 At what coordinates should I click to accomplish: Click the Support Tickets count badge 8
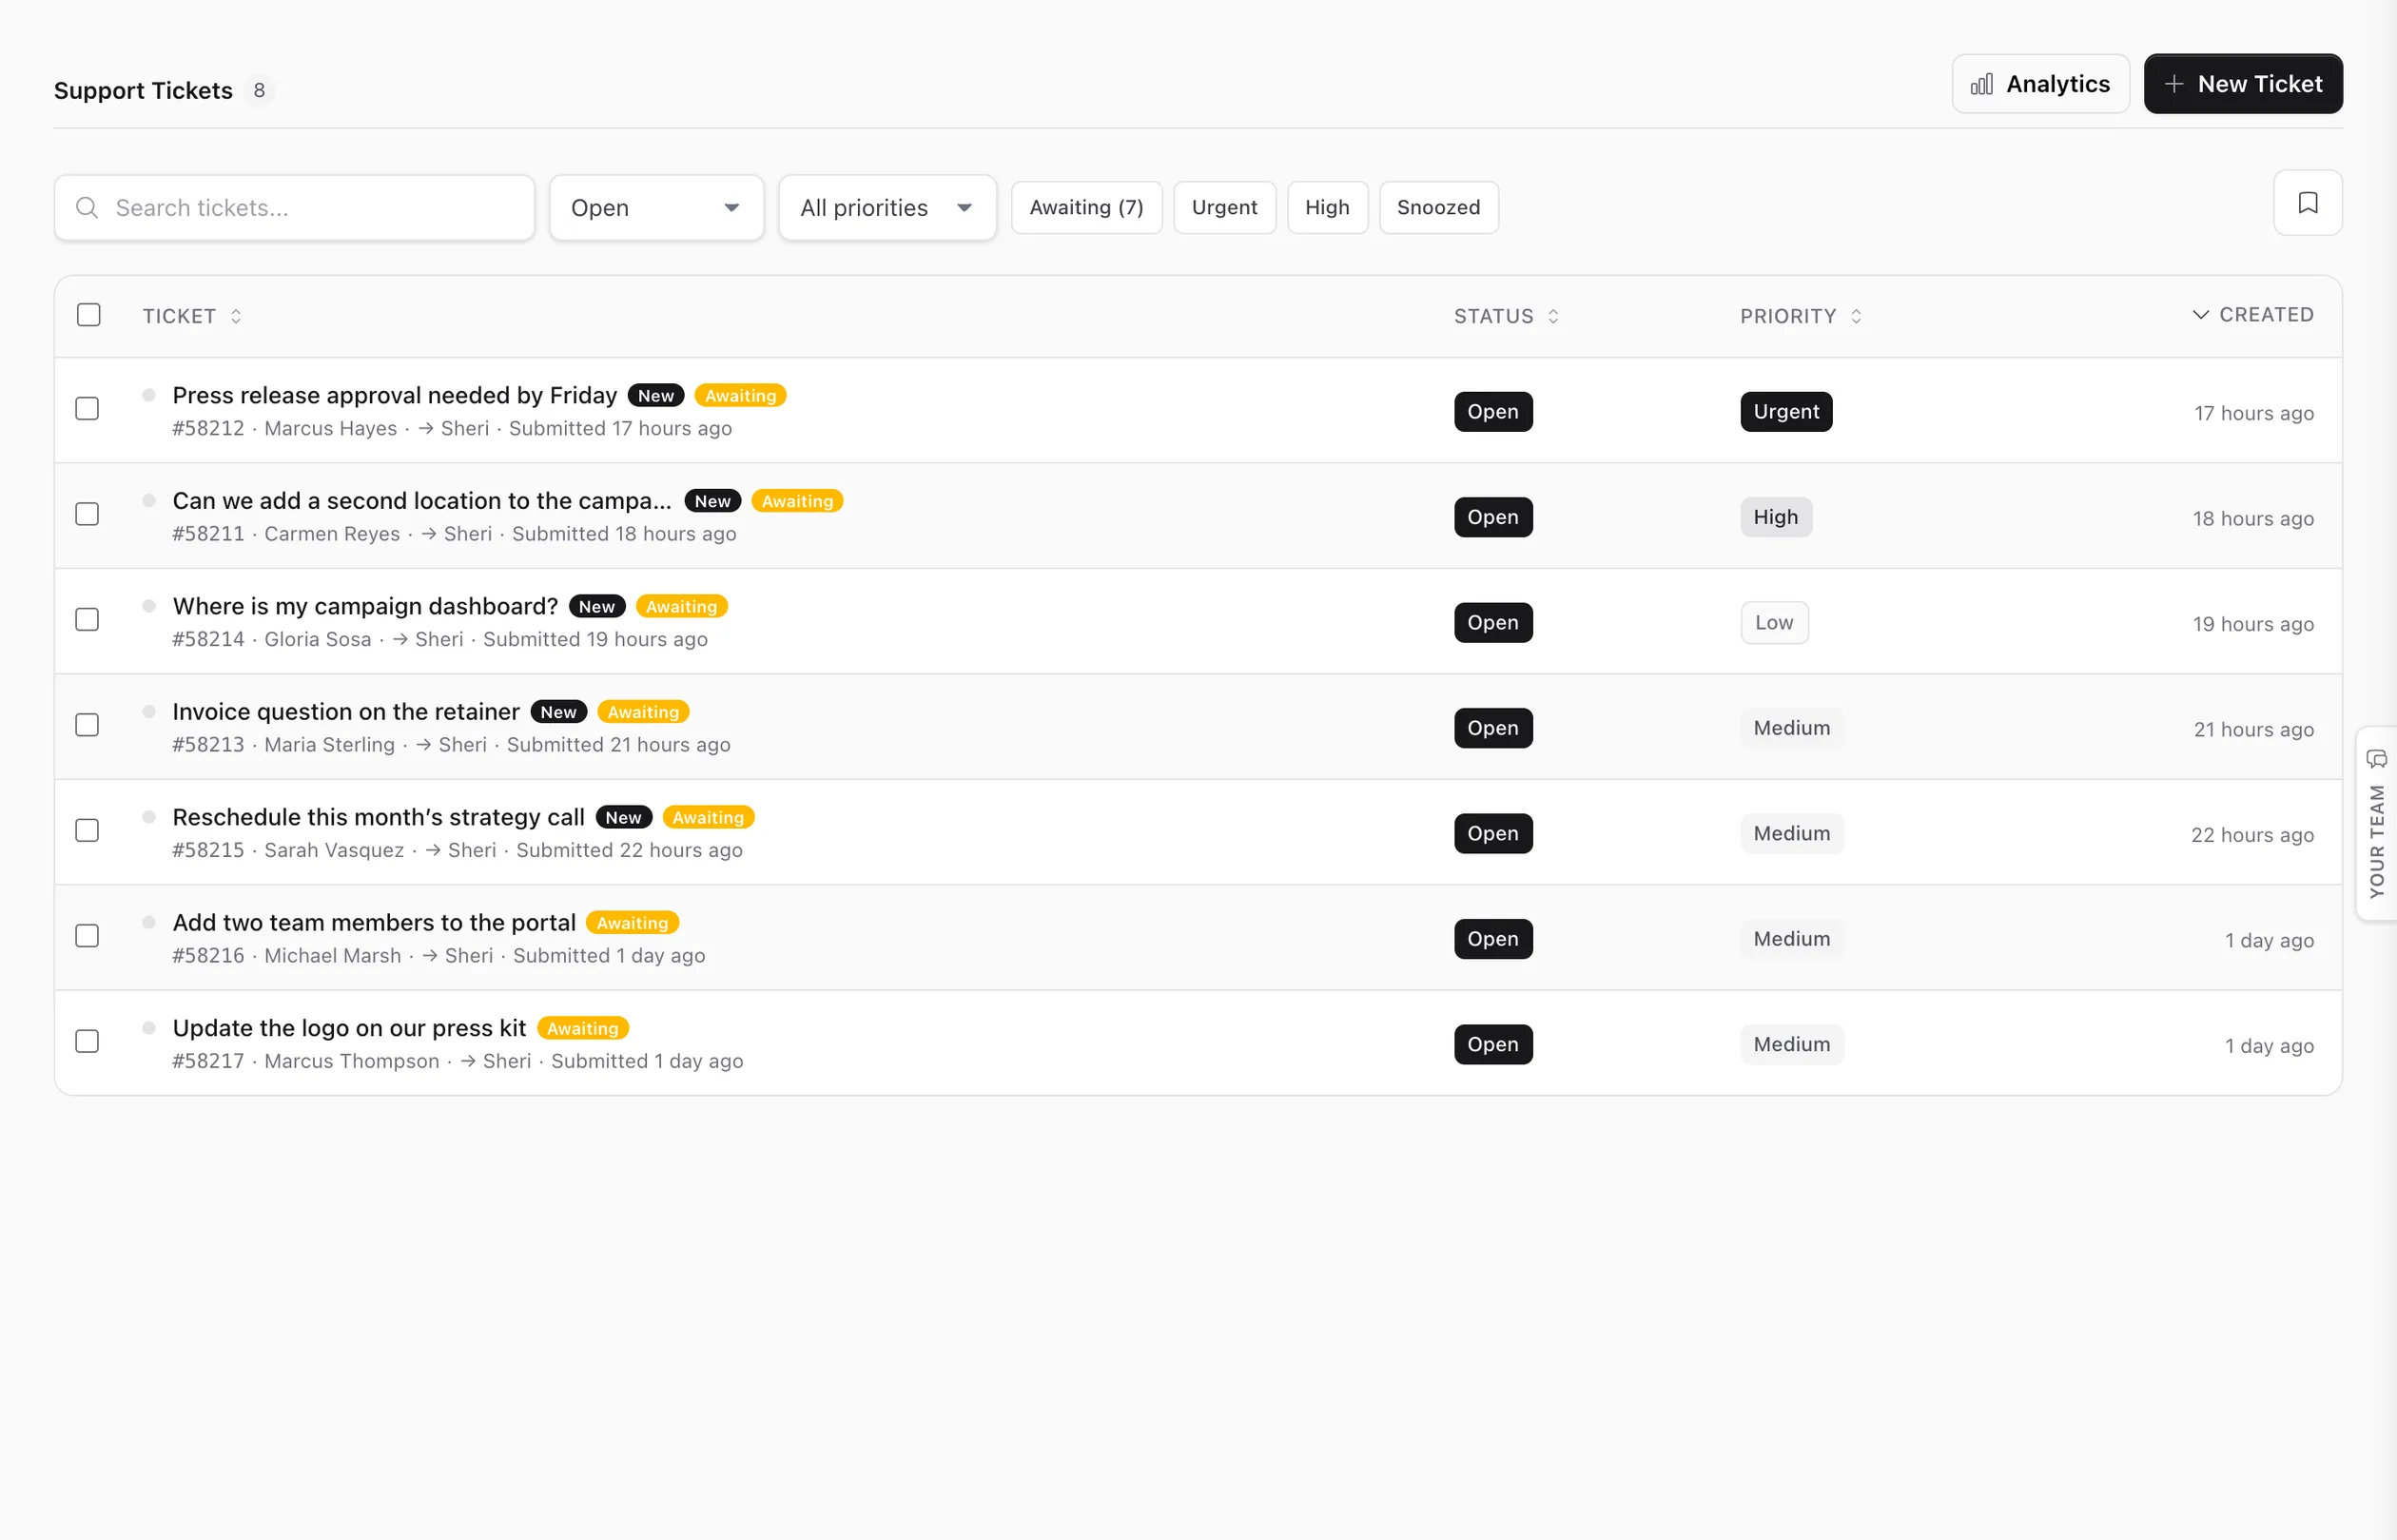click(259, 91)
